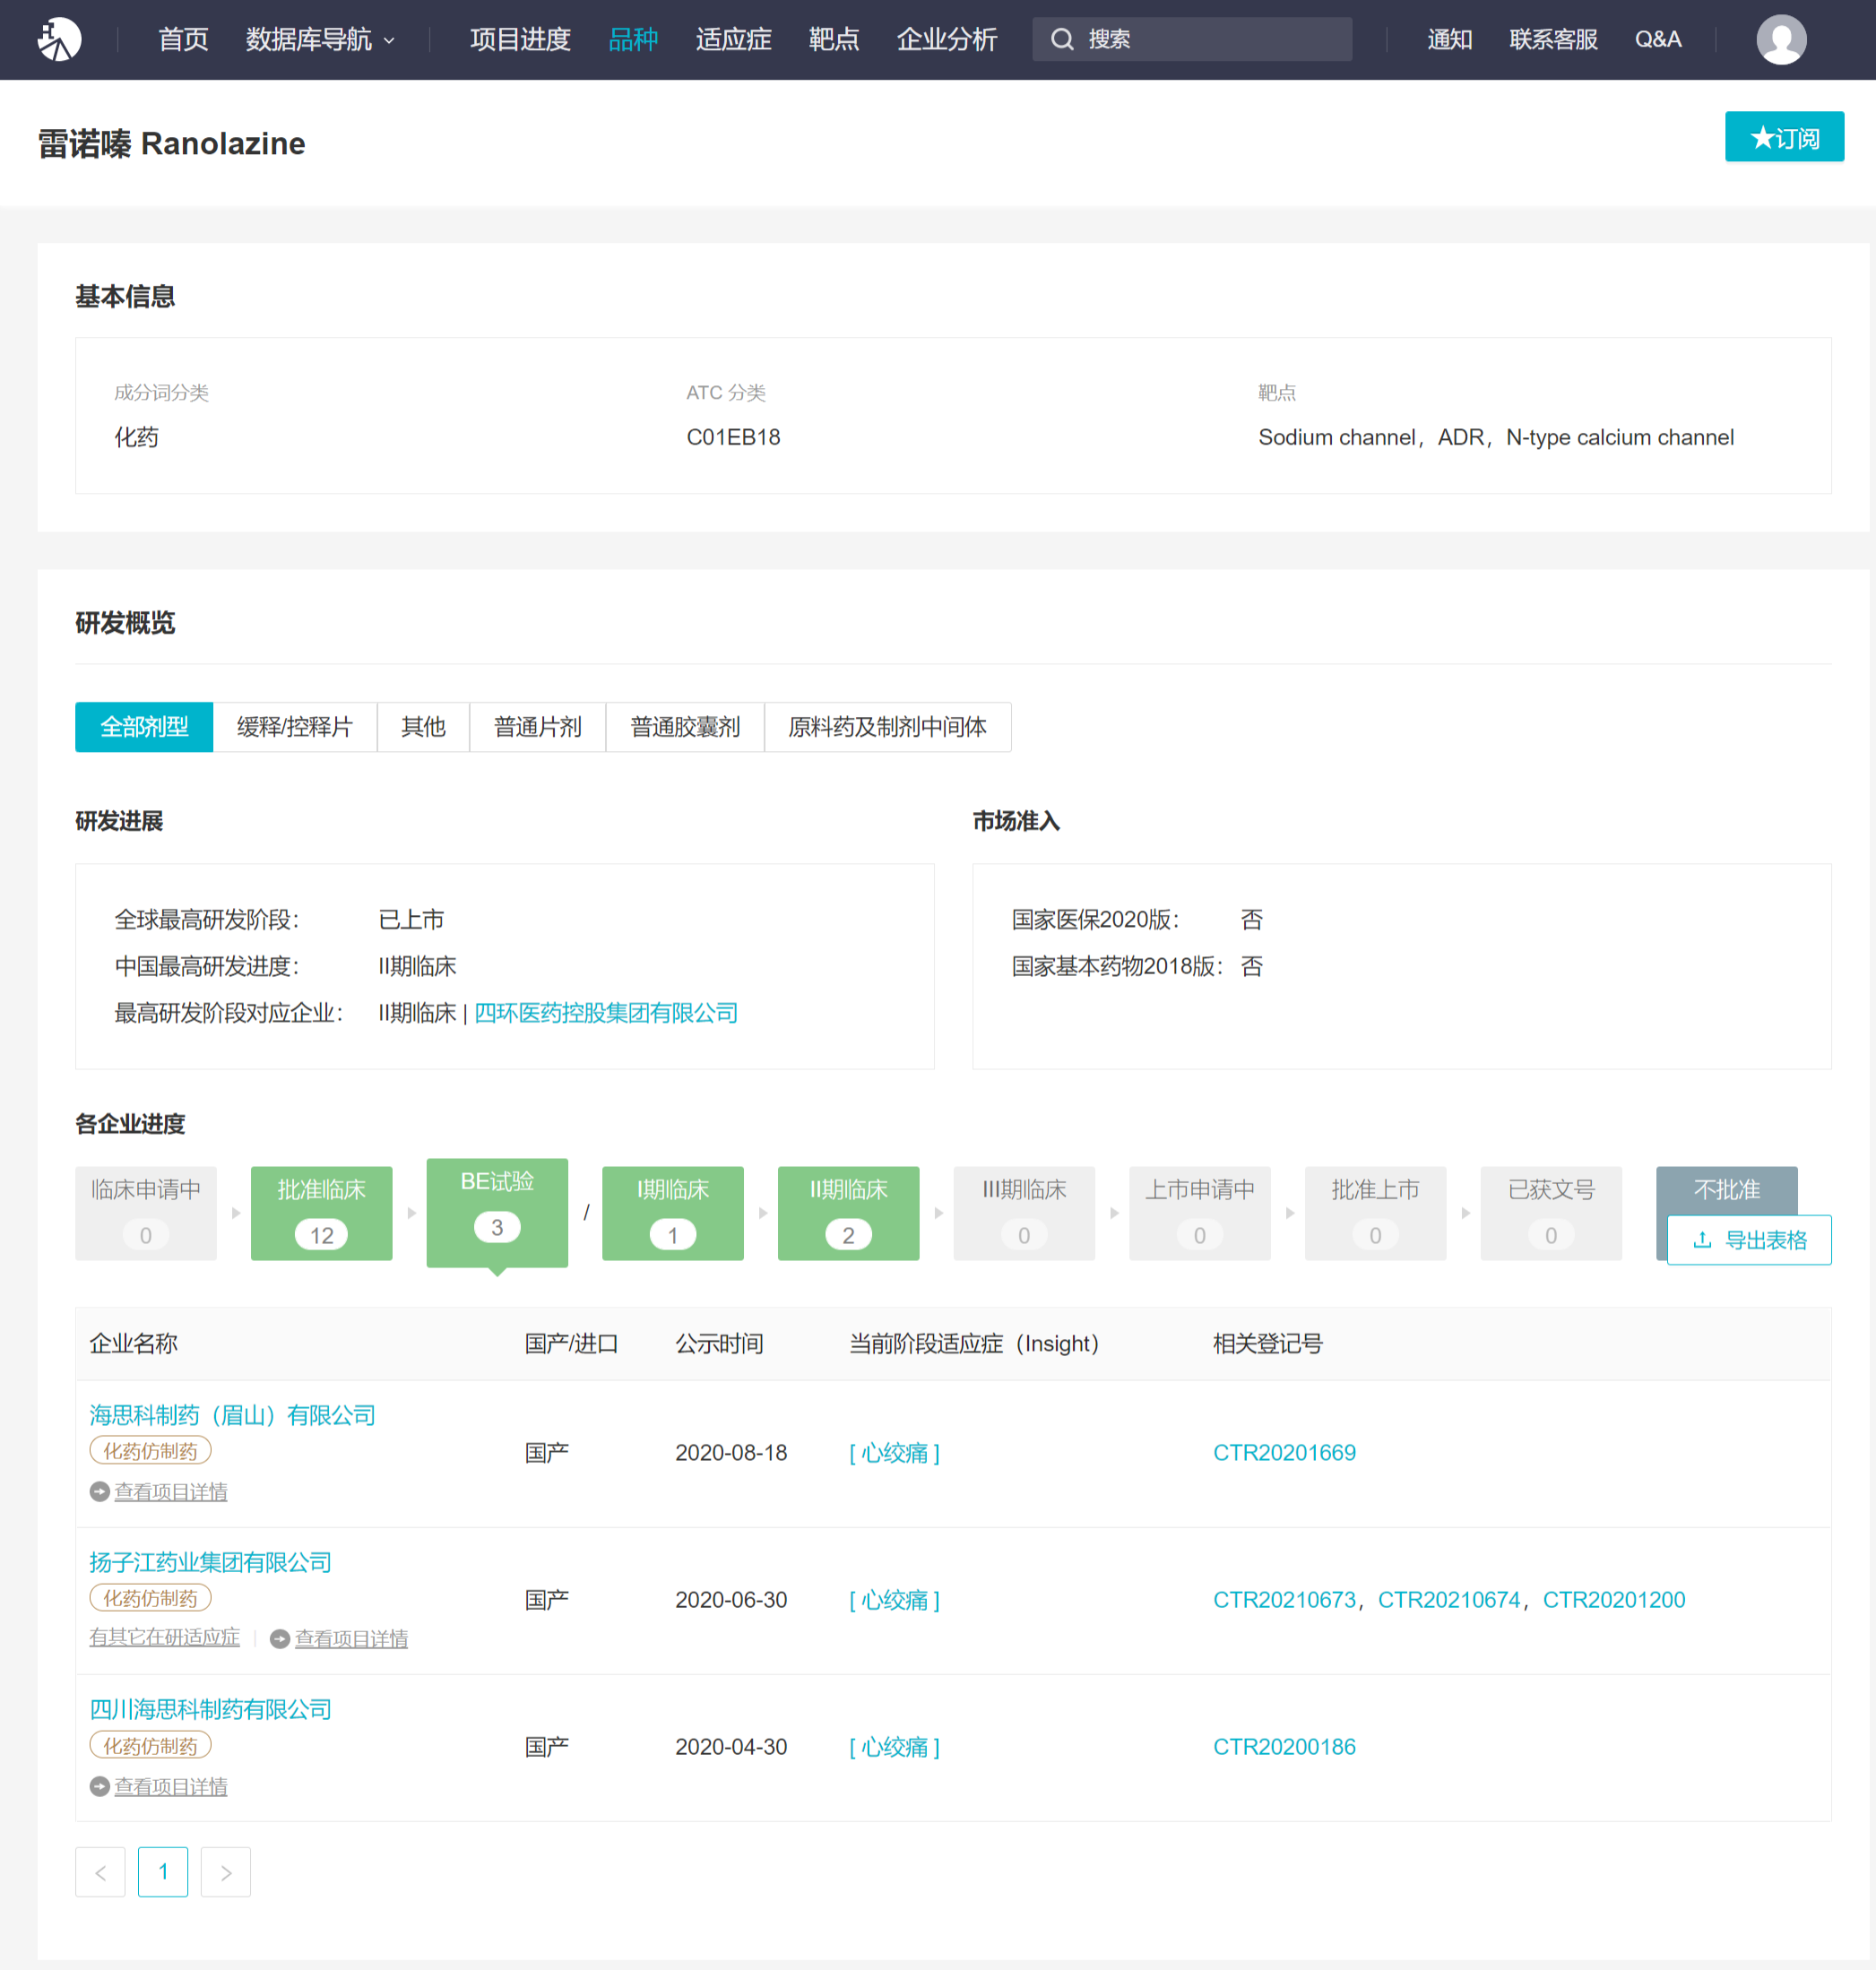
Task: Open 适应症 navigation item
Action: [x=733, y=39]
